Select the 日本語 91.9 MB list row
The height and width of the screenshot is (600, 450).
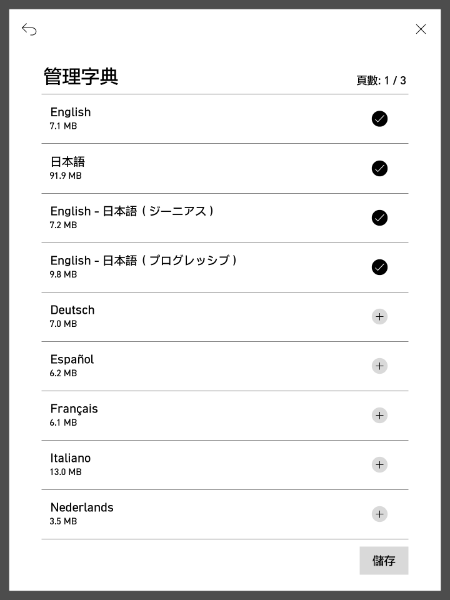[225, 168]
